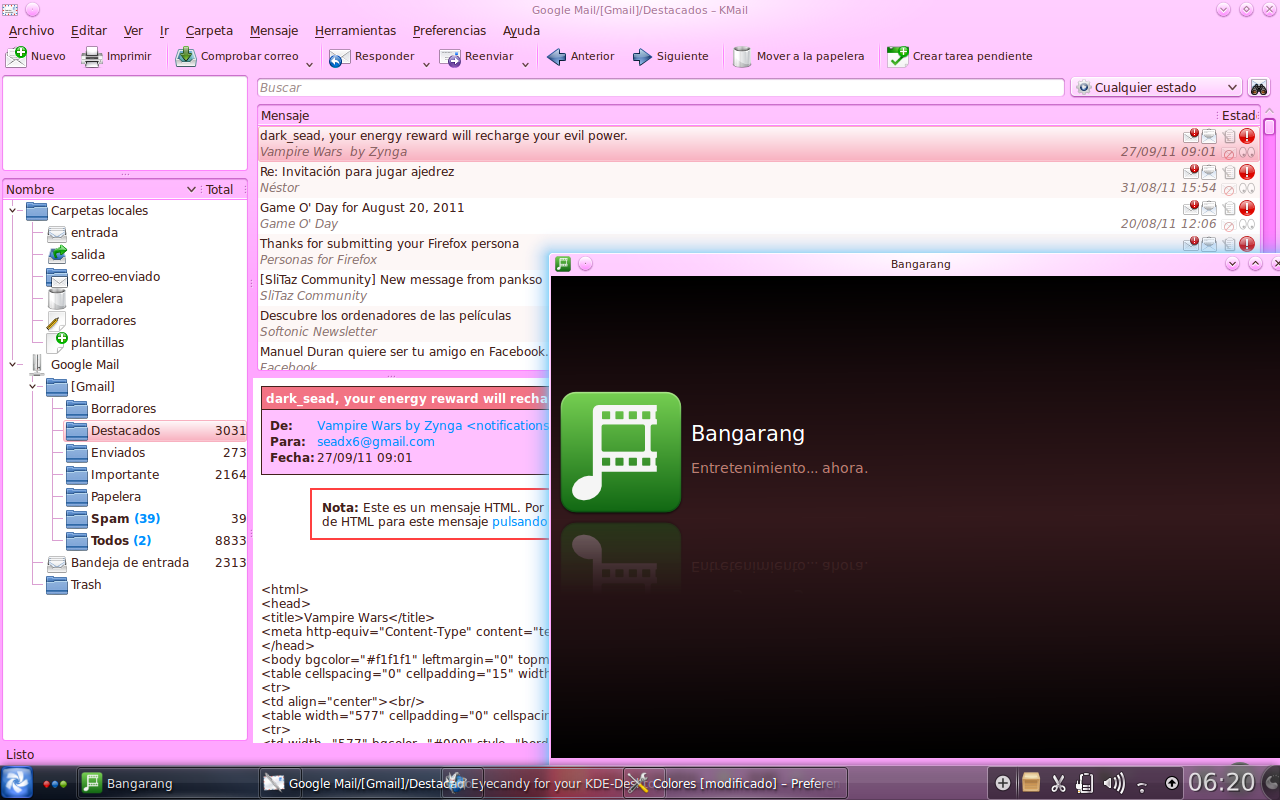Viewport: 1280px width, 800px height.
Task: Open the Reenviar dropdown arrow
Action: point(525,65)
